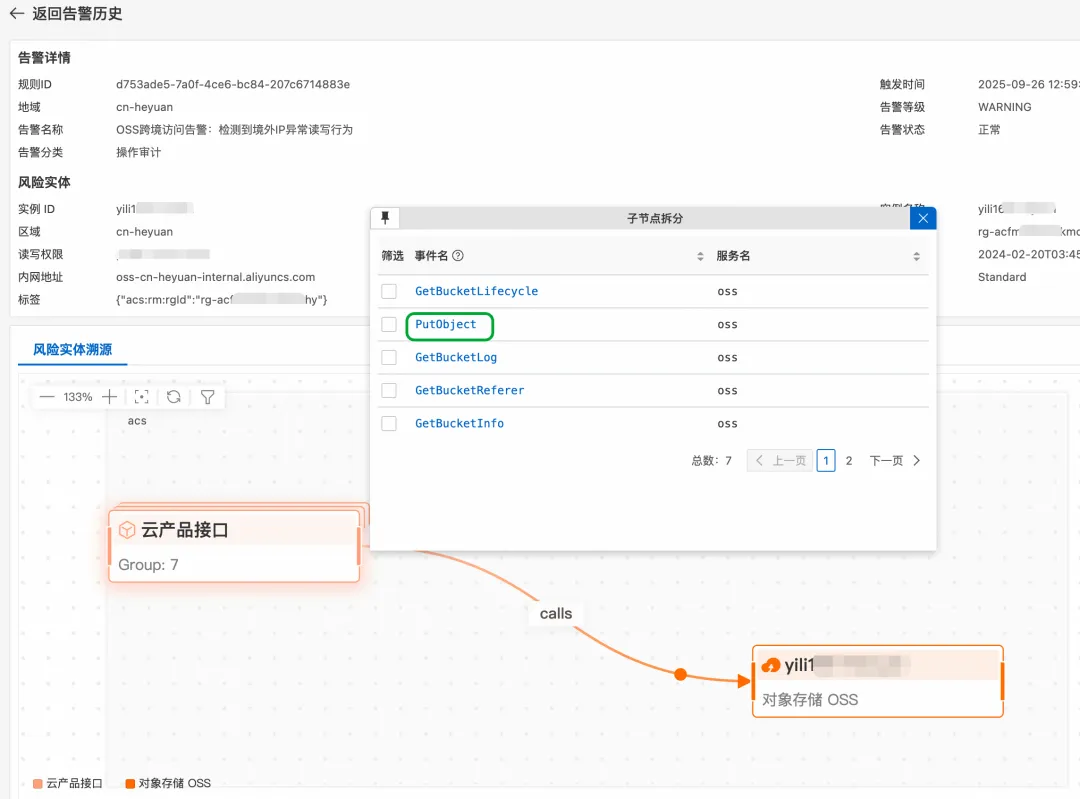
Task: Select page 1 in pagination
Action: tap(826, 461)
